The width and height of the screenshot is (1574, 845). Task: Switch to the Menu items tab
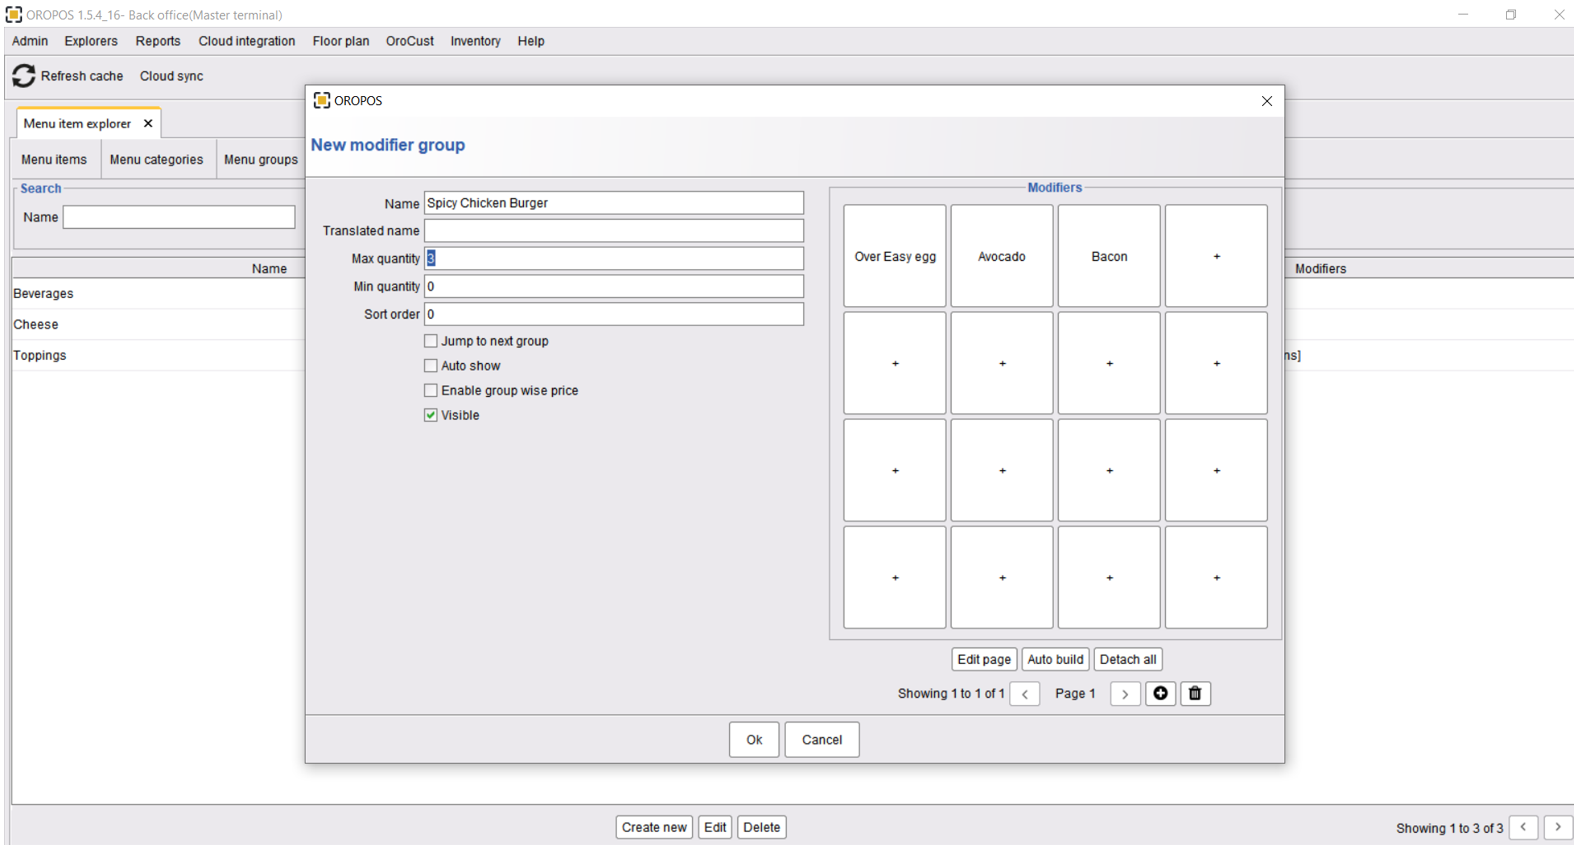54,160
